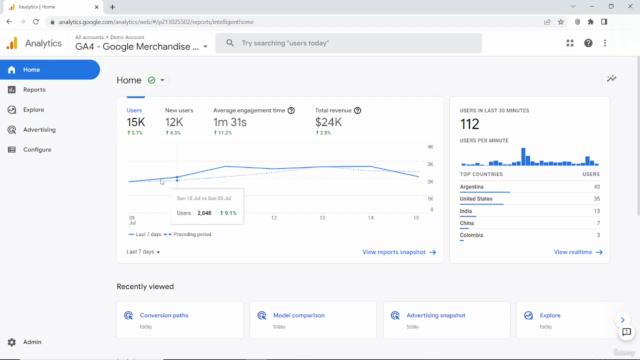Open the Last 7 days date range dropdown

(143, 252)
